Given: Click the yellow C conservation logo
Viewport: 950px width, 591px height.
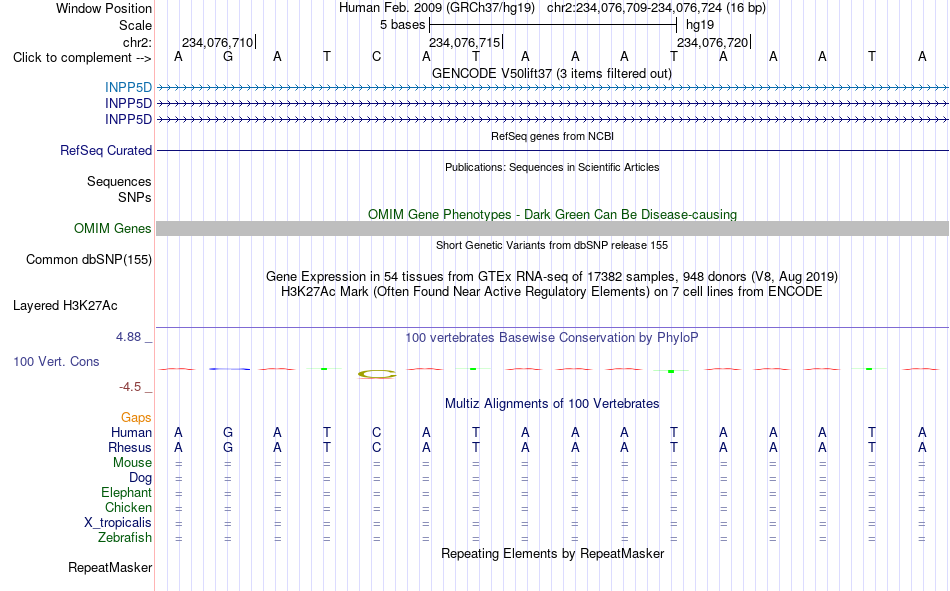Looking at the screenshot, I should point(377,374).
